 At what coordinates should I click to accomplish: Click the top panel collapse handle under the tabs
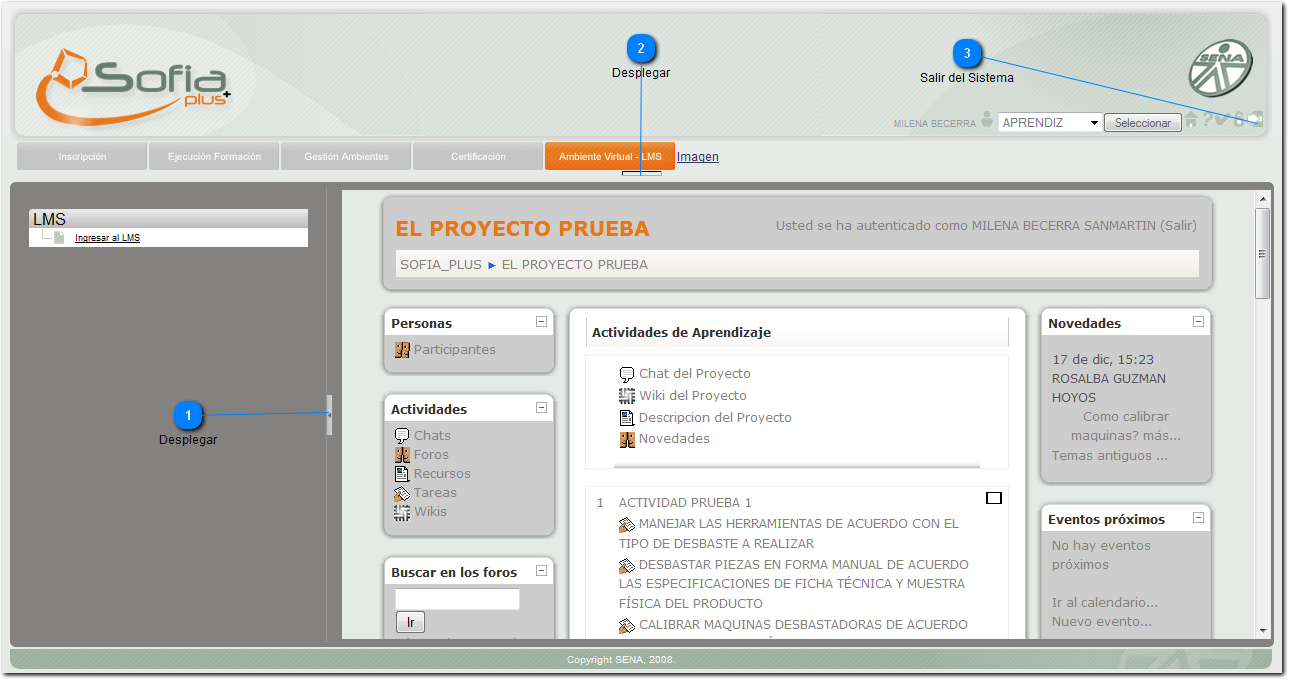click(641, 174)
